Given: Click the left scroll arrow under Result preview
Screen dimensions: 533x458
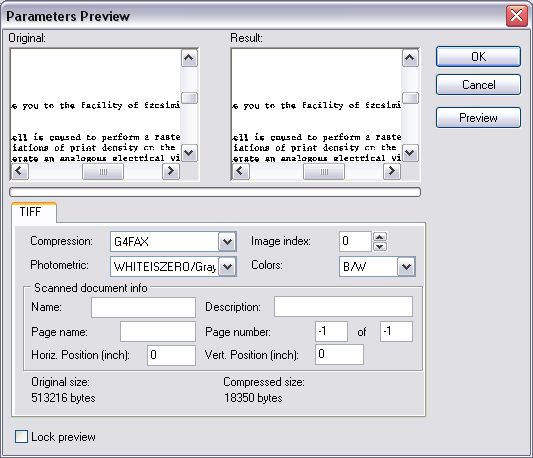Looking at the screenshot, I should 241,171.
